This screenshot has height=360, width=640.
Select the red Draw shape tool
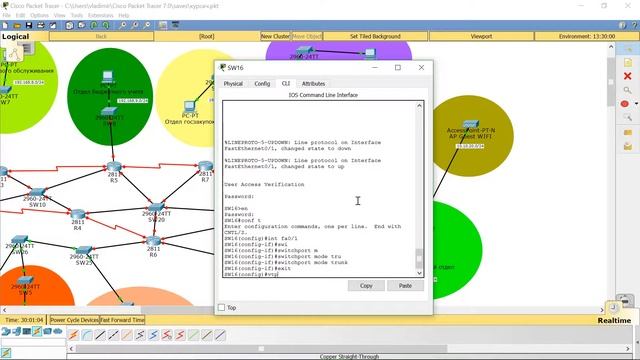click(x=625, y=104)
